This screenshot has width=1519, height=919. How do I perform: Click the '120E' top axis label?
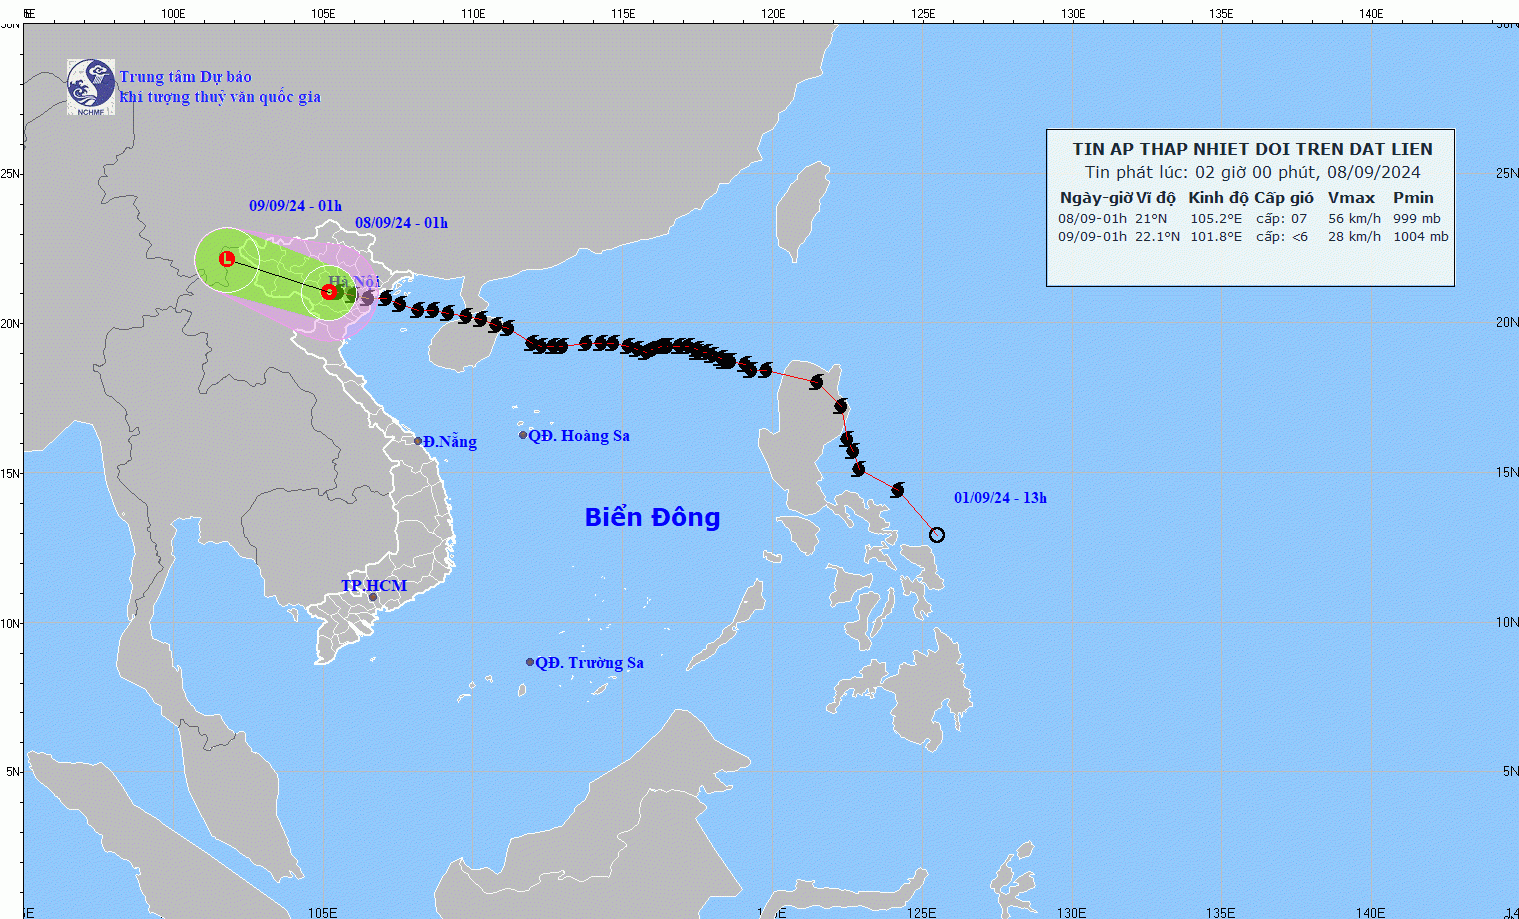point(772,14)
